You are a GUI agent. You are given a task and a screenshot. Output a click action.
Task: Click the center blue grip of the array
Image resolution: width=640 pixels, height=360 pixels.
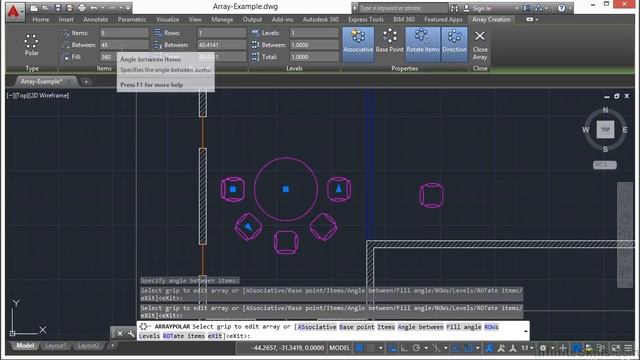click(286, 189)
